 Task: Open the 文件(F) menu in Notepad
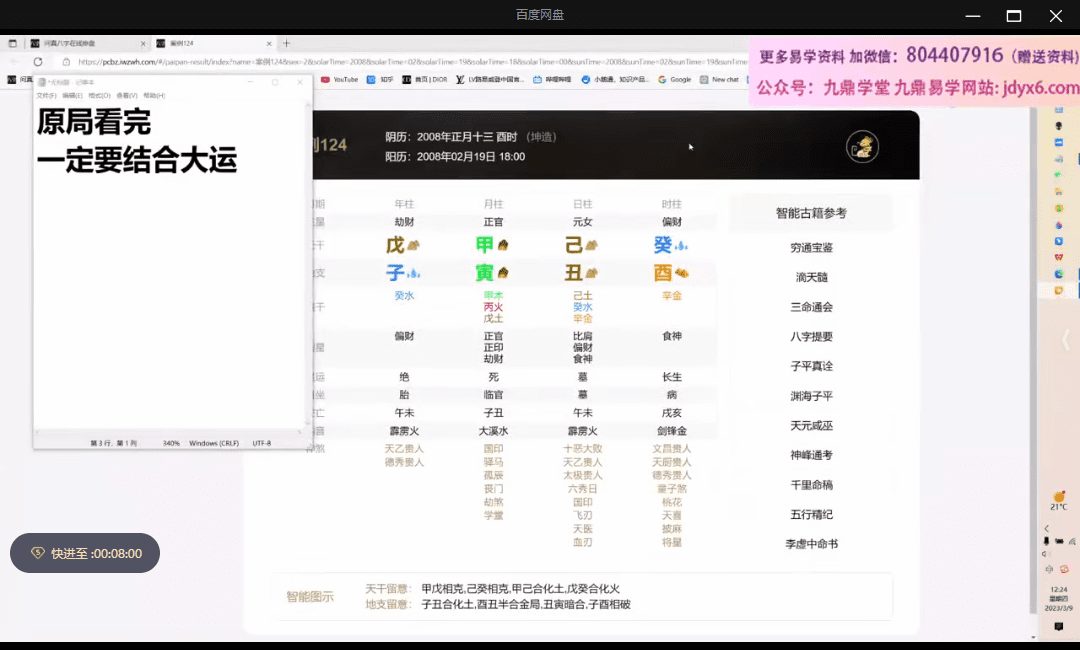click(46, 96)
